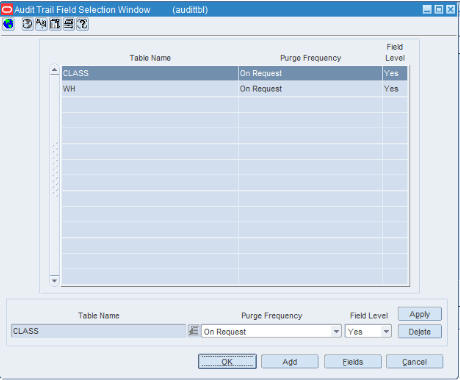Click the print toolbar icon
Viewport: 460px width, 380px height.
coord(69,24)
